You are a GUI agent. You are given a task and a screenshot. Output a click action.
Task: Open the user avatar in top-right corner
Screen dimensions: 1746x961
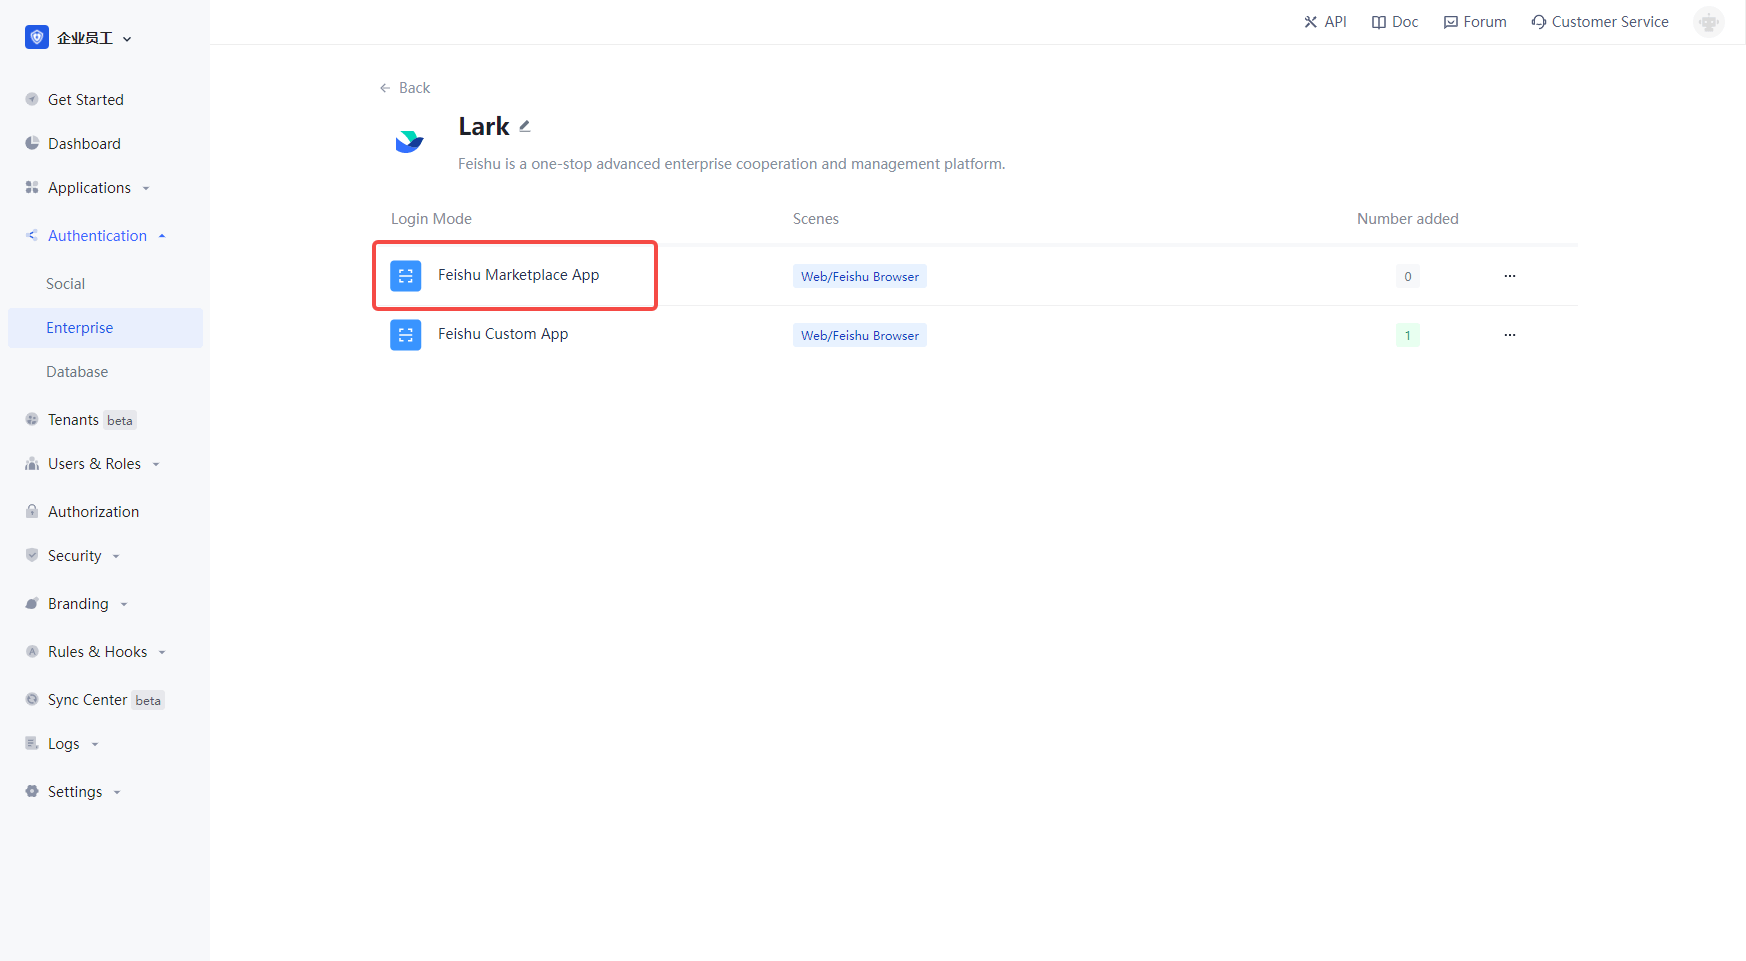(x=1708, y=22)
